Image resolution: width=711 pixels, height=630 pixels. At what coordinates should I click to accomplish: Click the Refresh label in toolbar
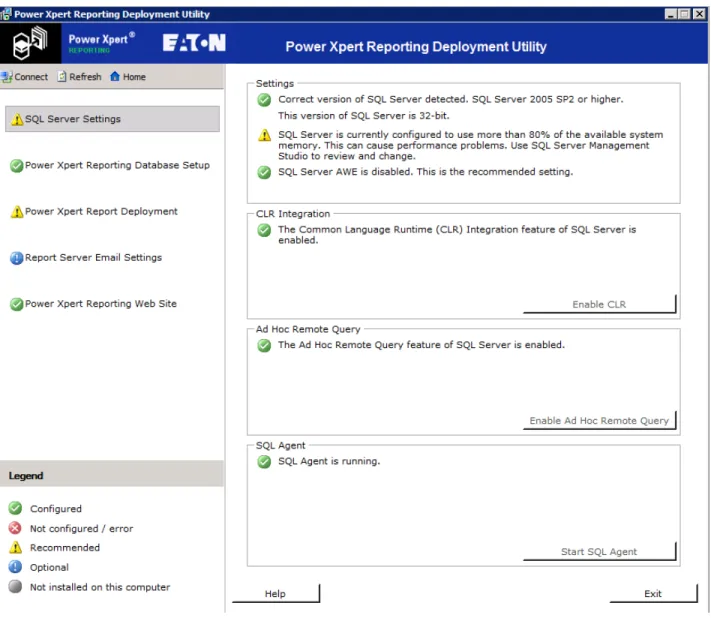pyautogui.click(x=85, y=77)
